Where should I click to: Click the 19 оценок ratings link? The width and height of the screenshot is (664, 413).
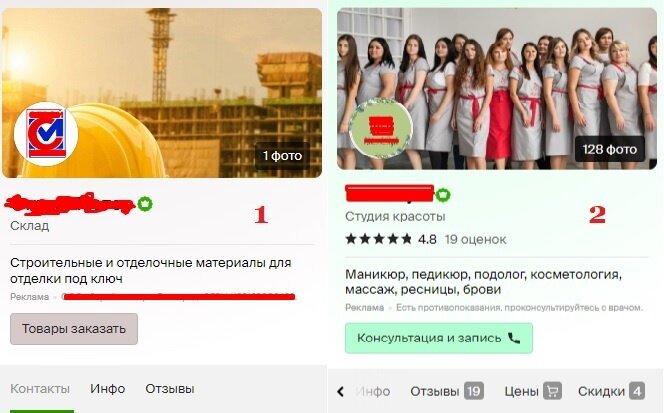(x=475, y=239)
